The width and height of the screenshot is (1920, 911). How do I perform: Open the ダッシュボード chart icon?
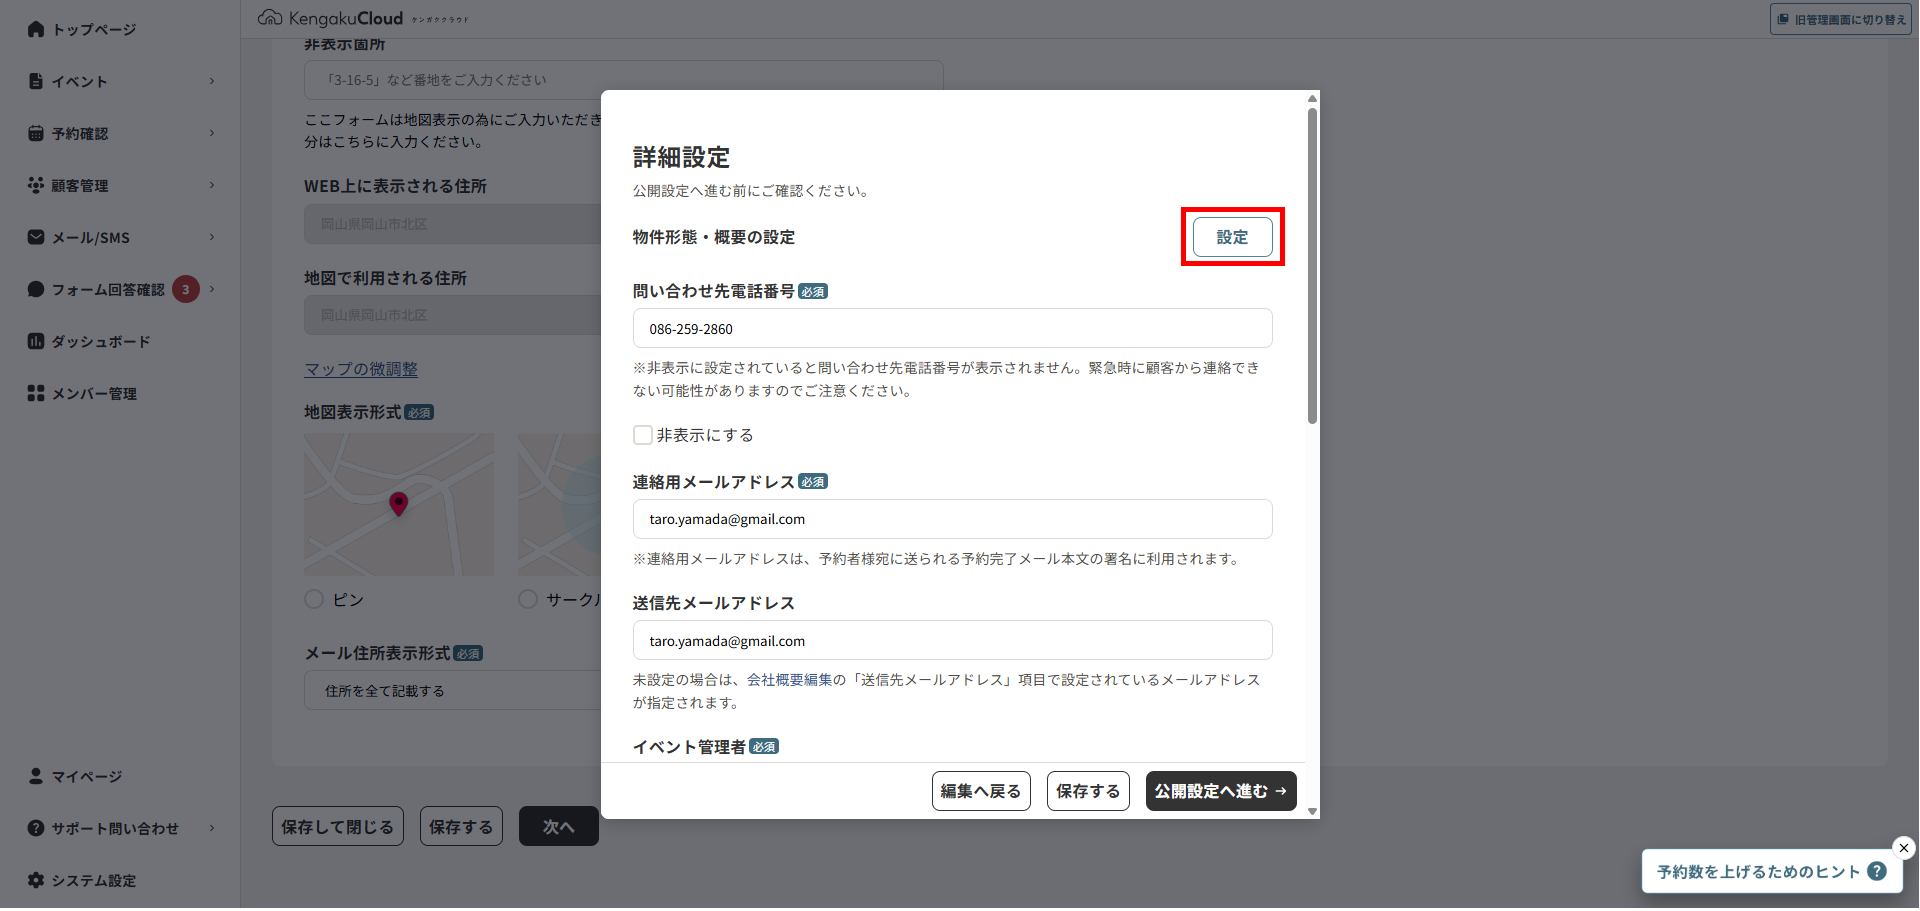(x=36, y=341)
